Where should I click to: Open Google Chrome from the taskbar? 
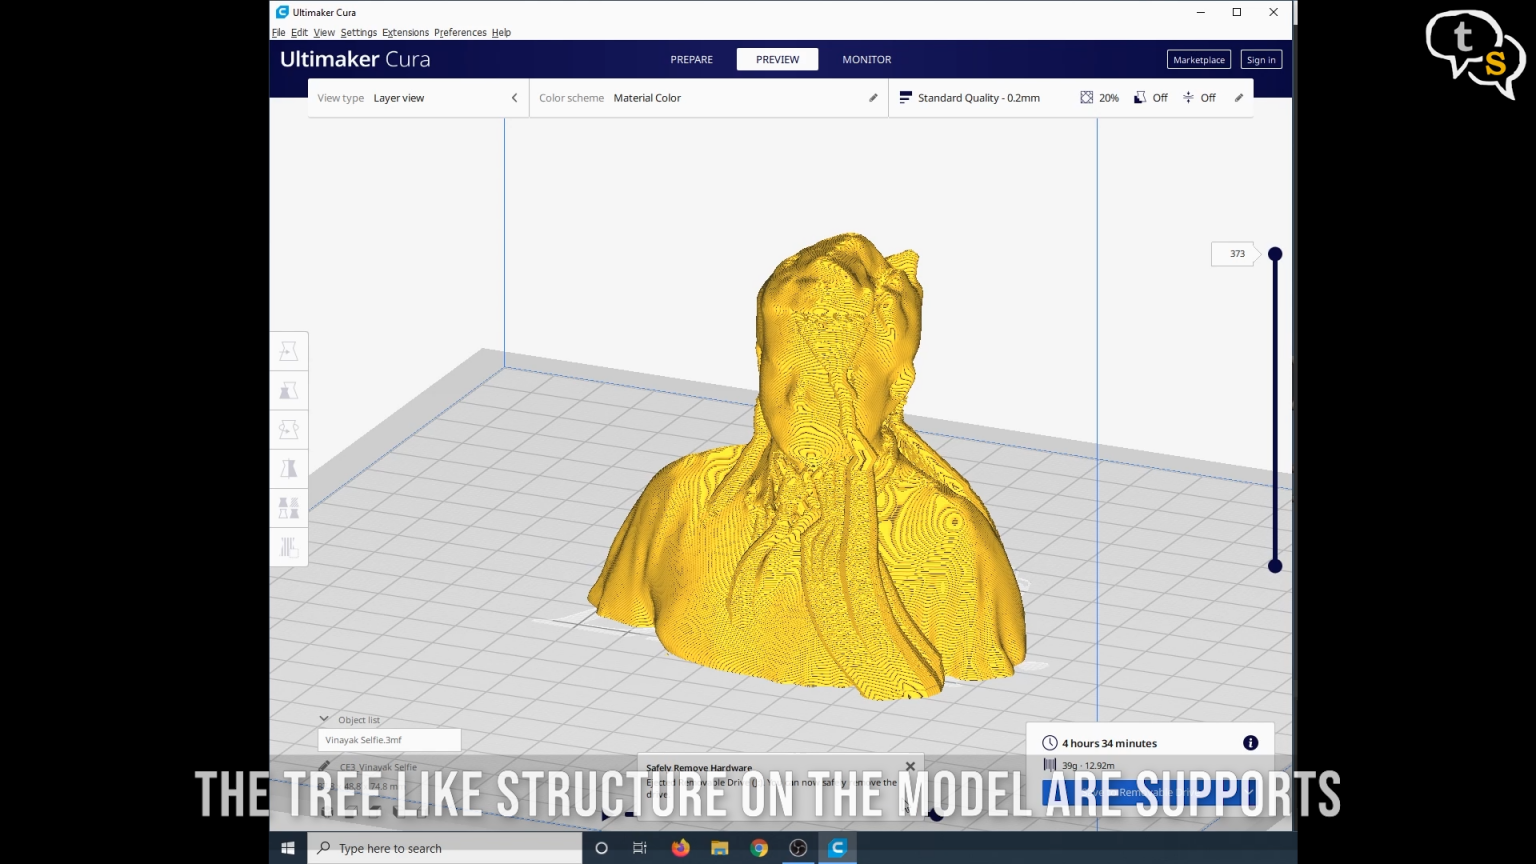759,847
